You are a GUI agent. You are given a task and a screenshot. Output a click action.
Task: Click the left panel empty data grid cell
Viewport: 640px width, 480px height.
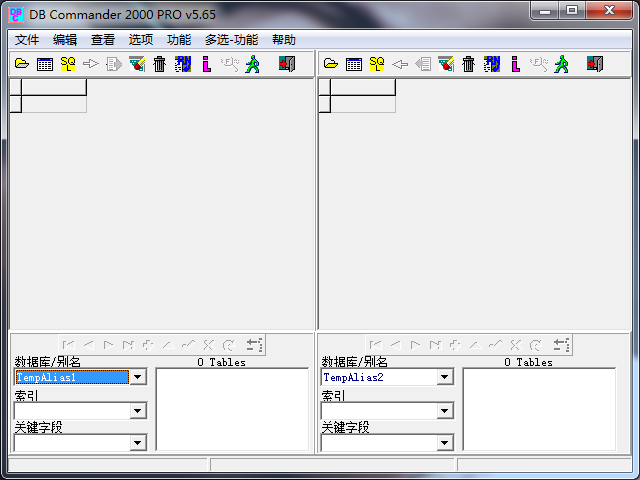click(54, 104)
